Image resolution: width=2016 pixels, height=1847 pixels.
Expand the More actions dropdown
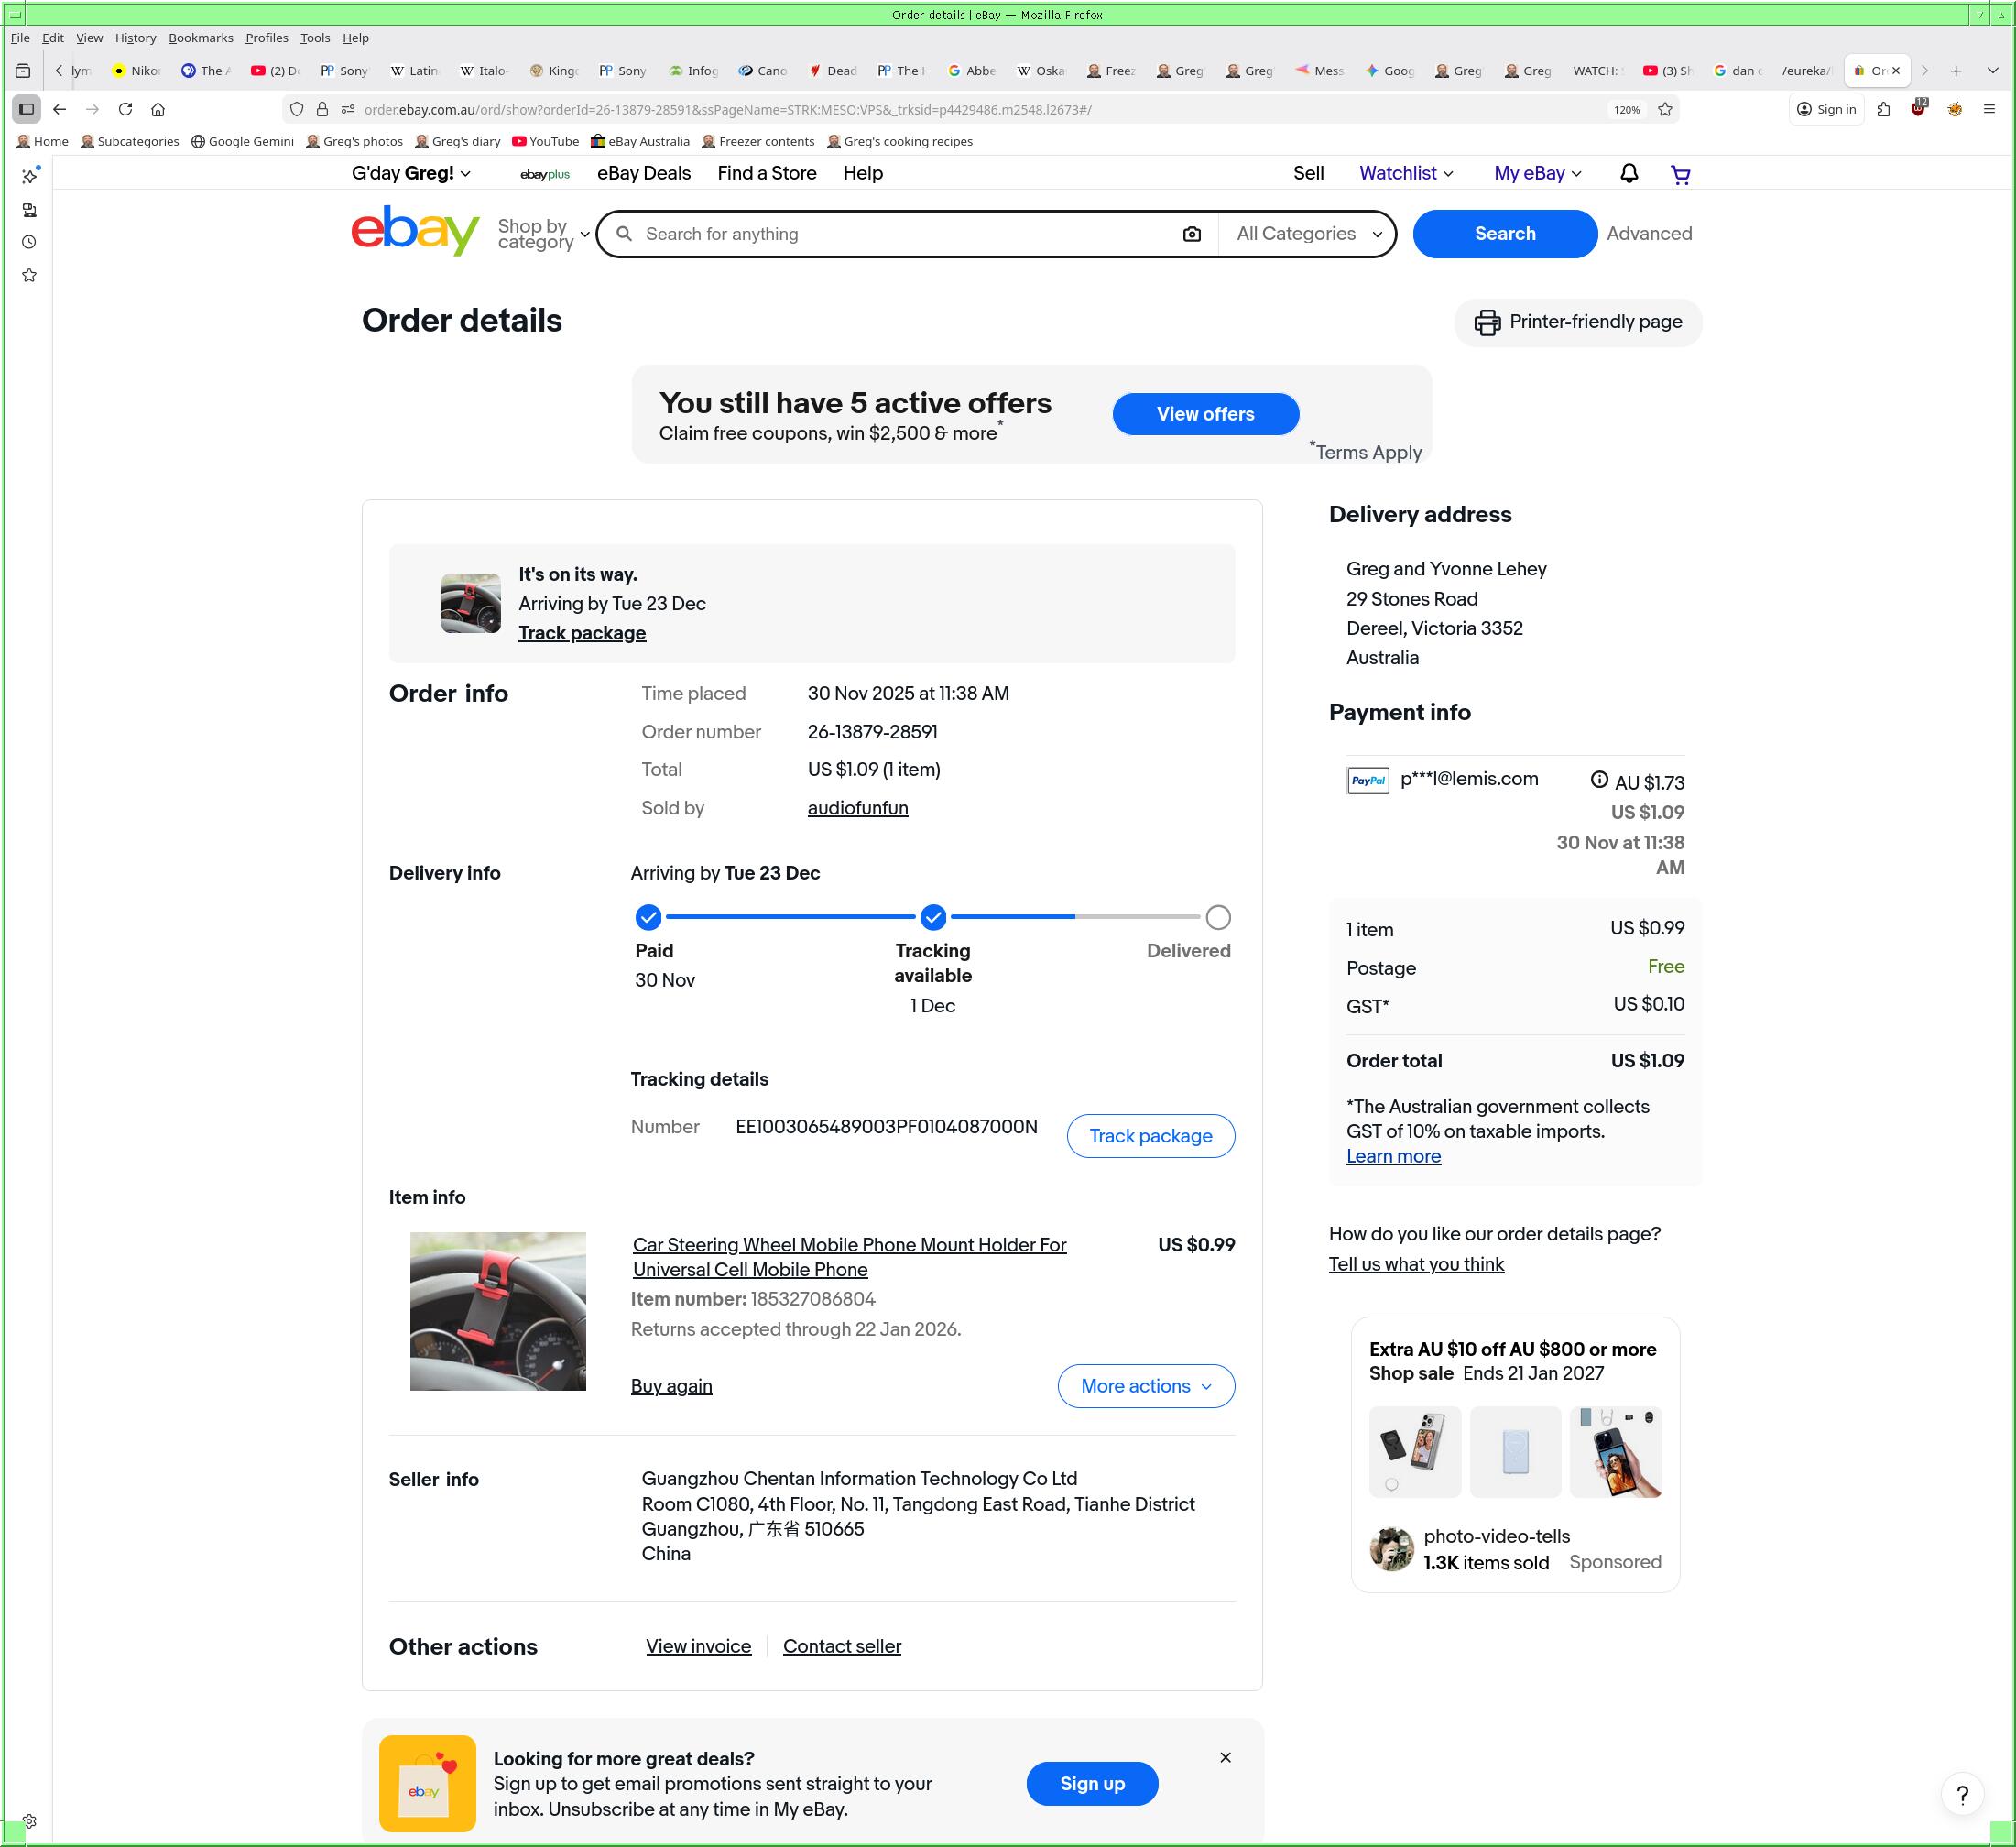pos(1146,1386)
